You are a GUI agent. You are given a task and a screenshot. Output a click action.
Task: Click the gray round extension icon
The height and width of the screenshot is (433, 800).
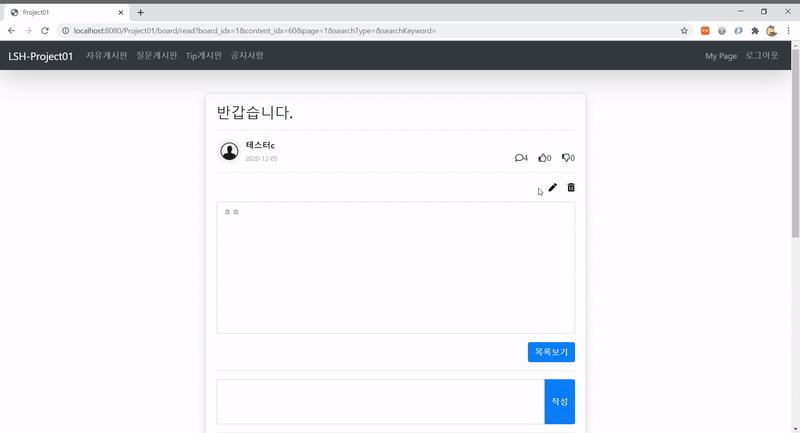[721, 31]
